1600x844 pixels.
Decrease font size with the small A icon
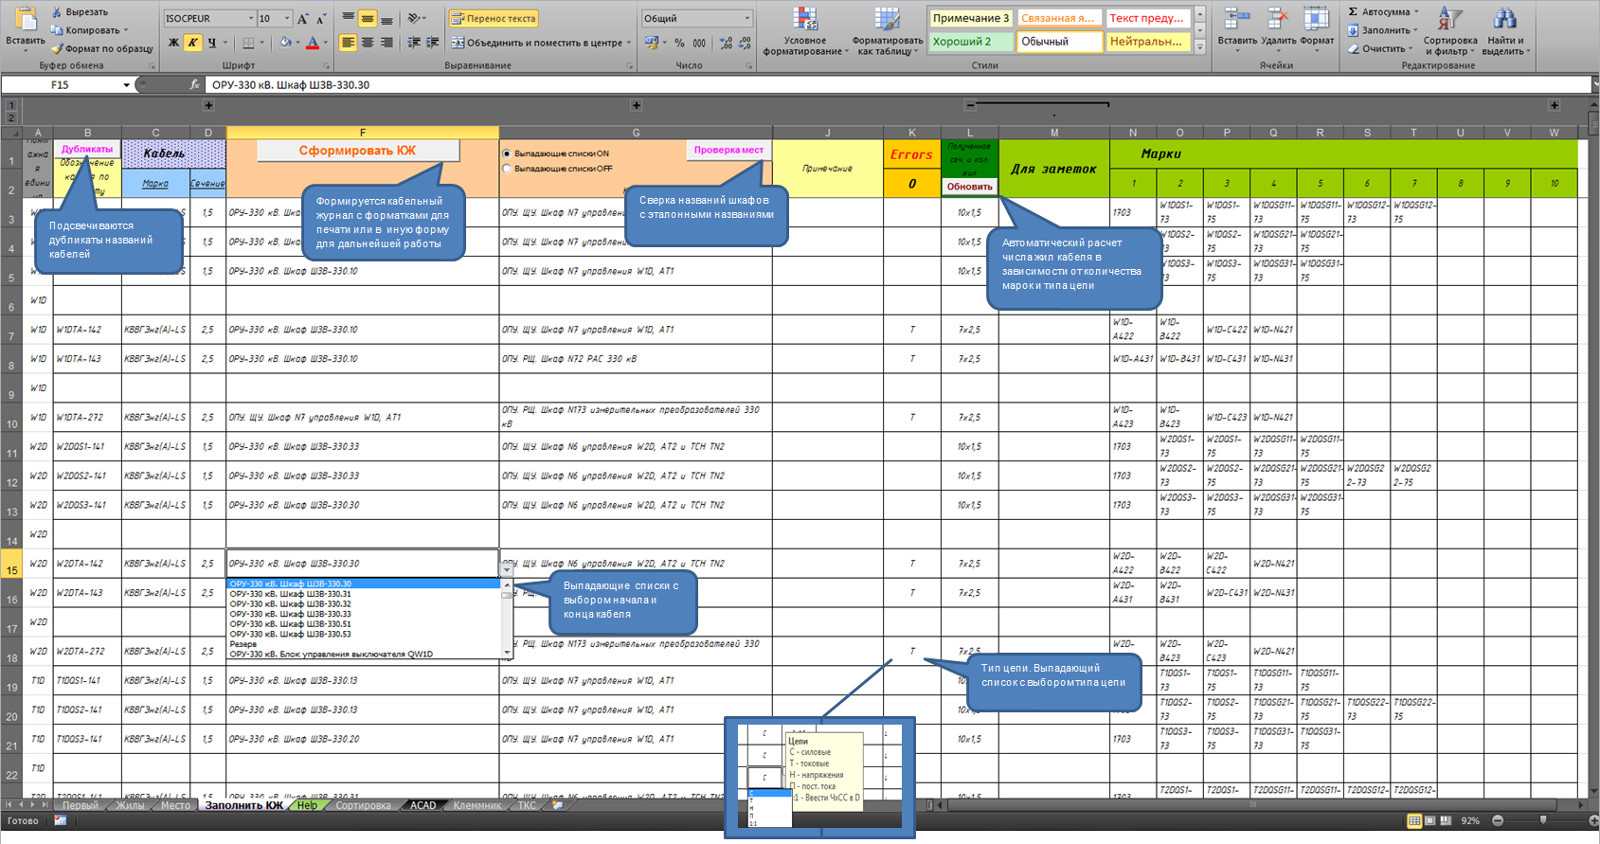pyautogui.click(x=321, y=19)
